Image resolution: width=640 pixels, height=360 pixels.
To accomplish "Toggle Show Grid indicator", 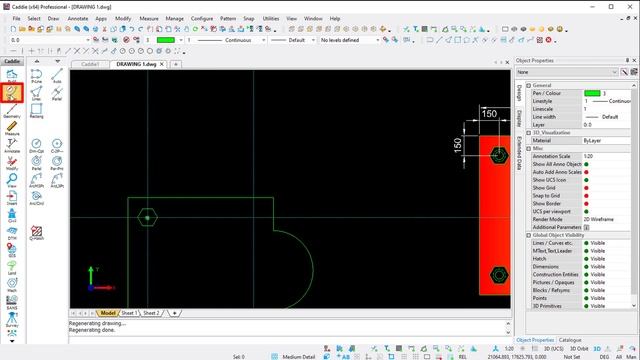I will (x=586, y=188).
